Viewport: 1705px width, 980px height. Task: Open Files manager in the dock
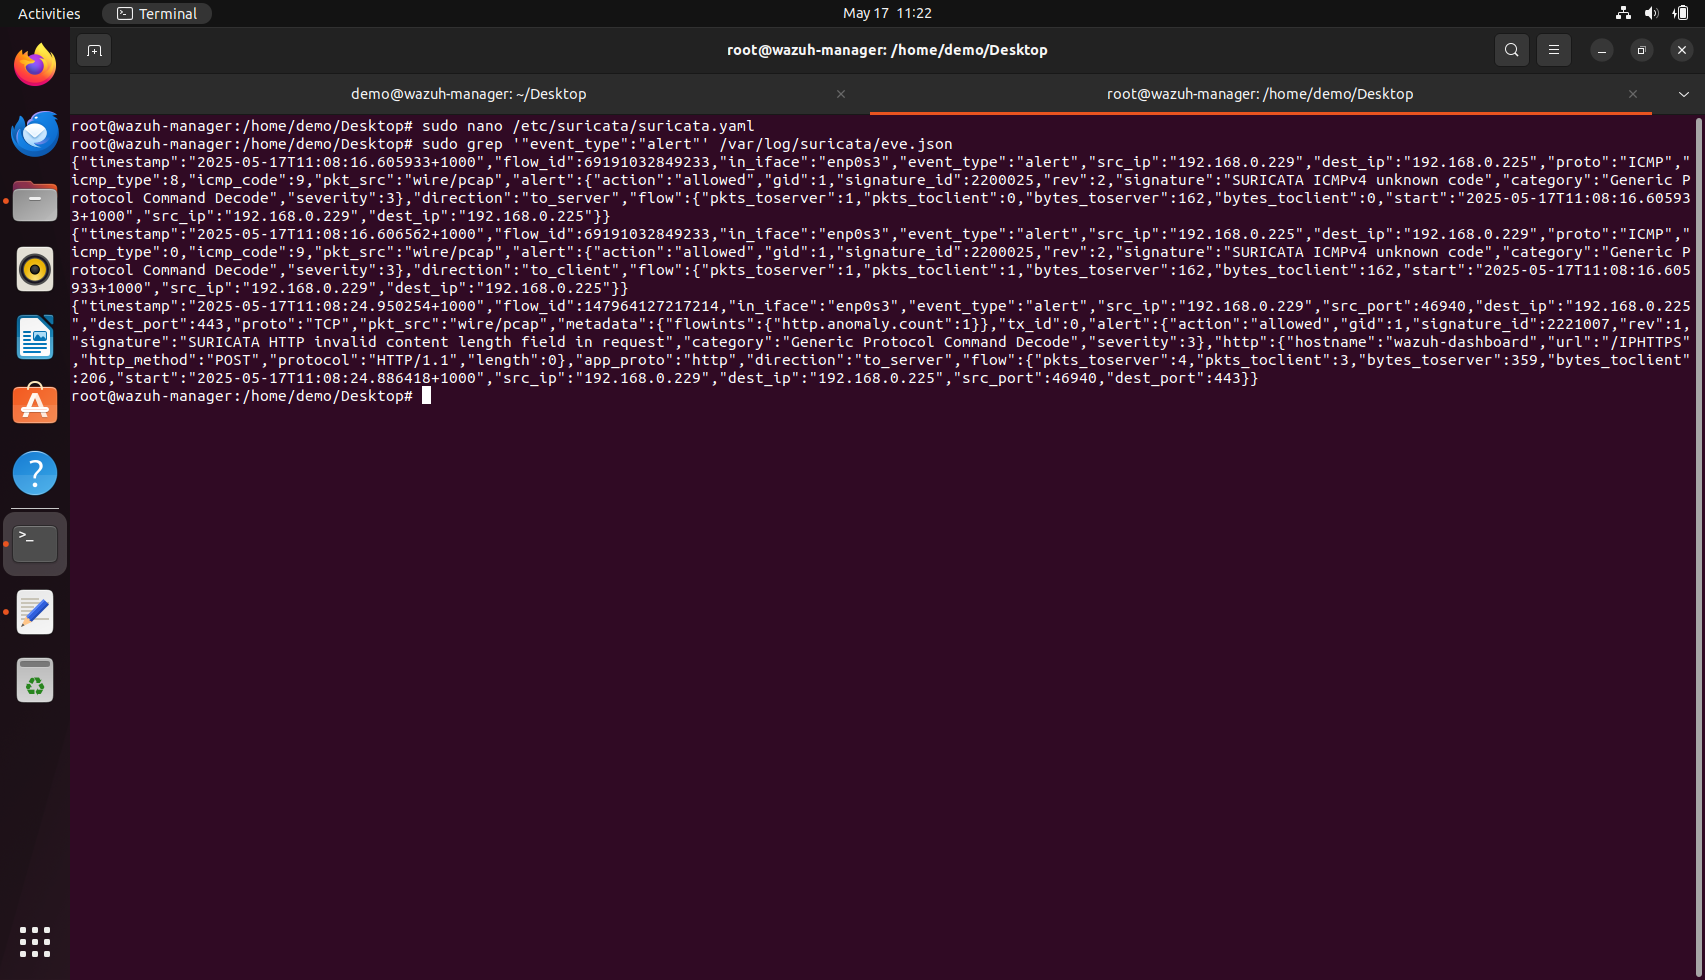point(35,201)
